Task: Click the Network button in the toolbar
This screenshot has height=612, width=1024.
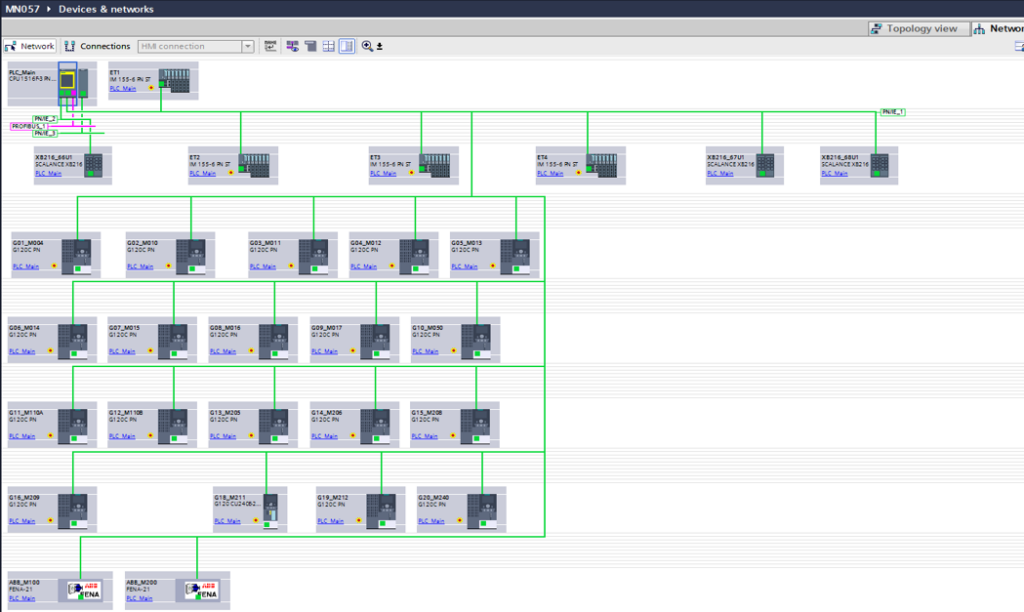Action: tap(30, 46)
